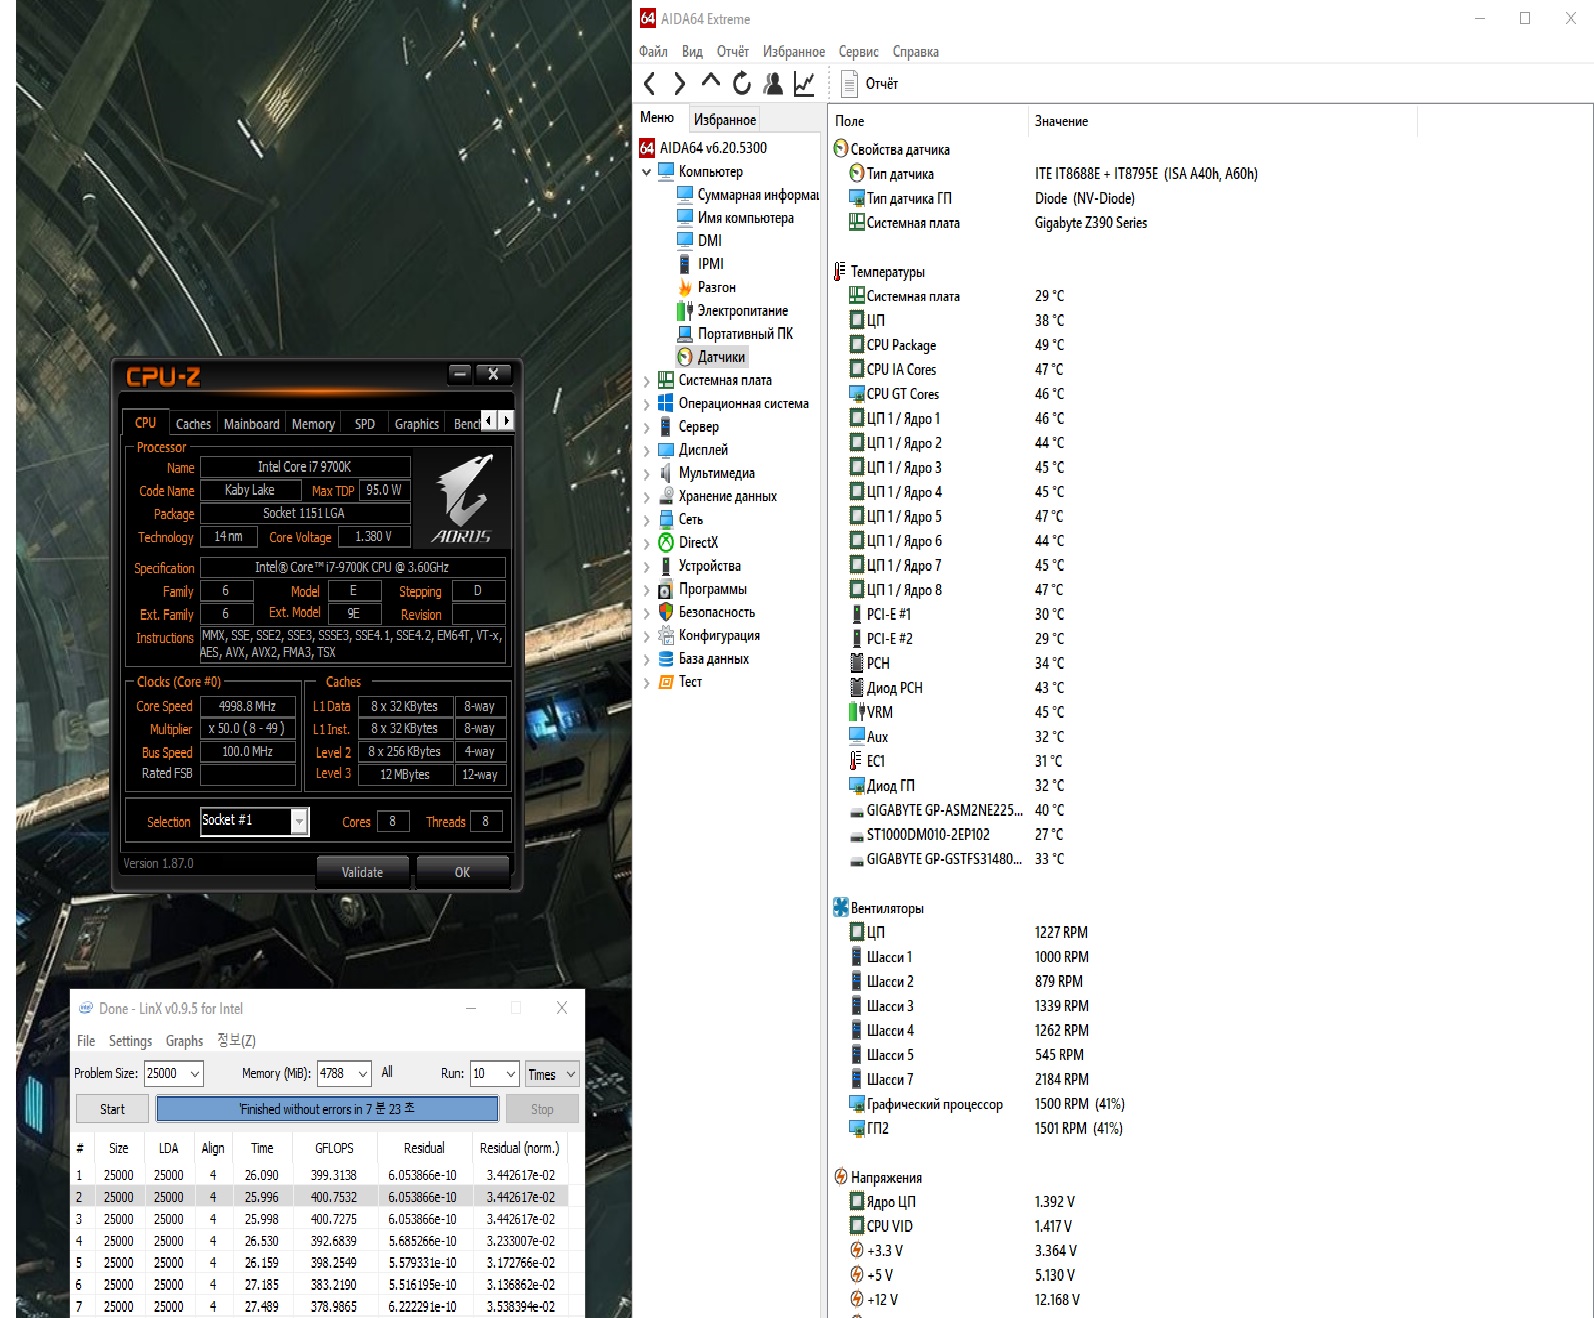The image size is (1594, 1318).
Task: Click the IPMI item icon in tree
Action: coord(685,264)
